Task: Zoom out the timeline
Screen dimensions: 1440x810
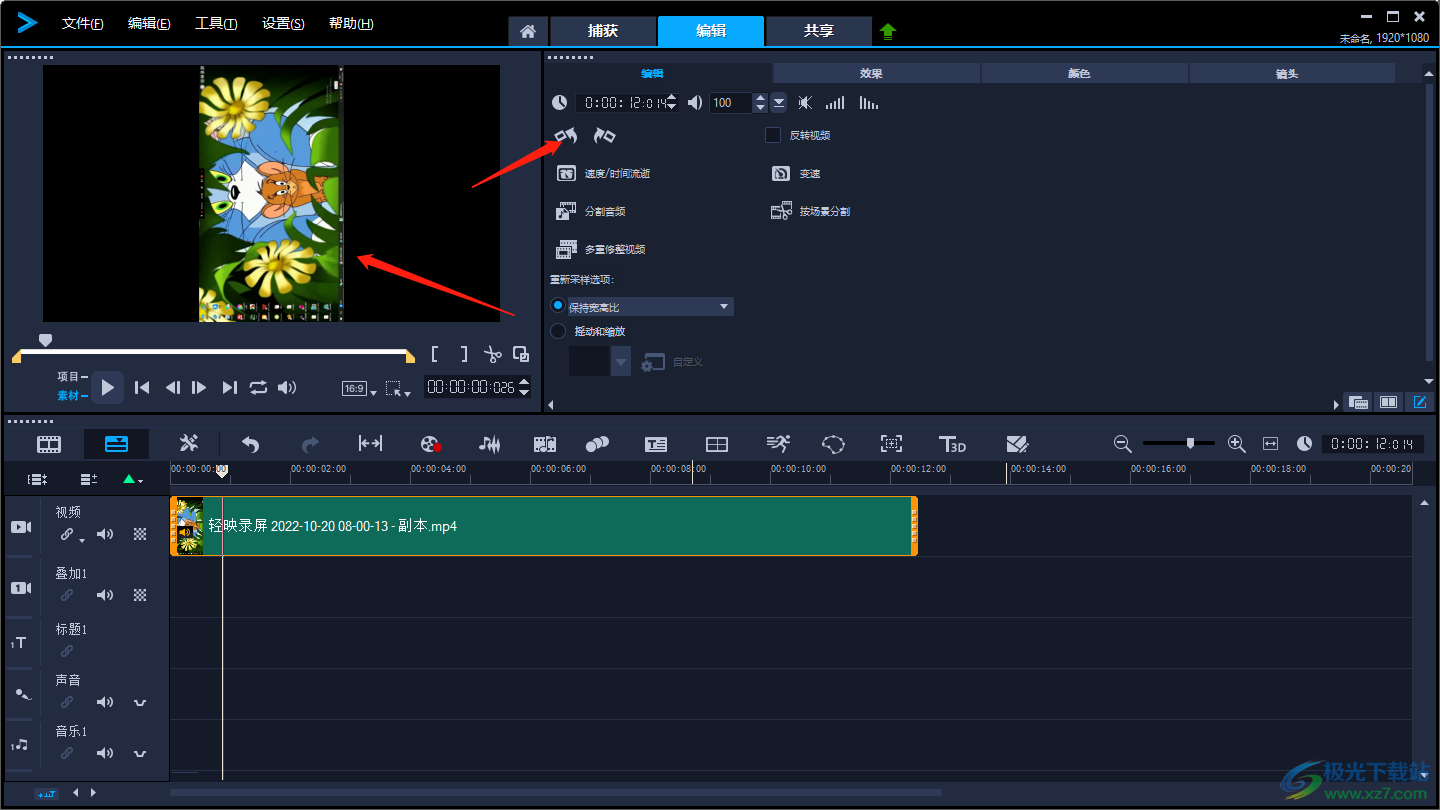Action: coord(1123,443)
